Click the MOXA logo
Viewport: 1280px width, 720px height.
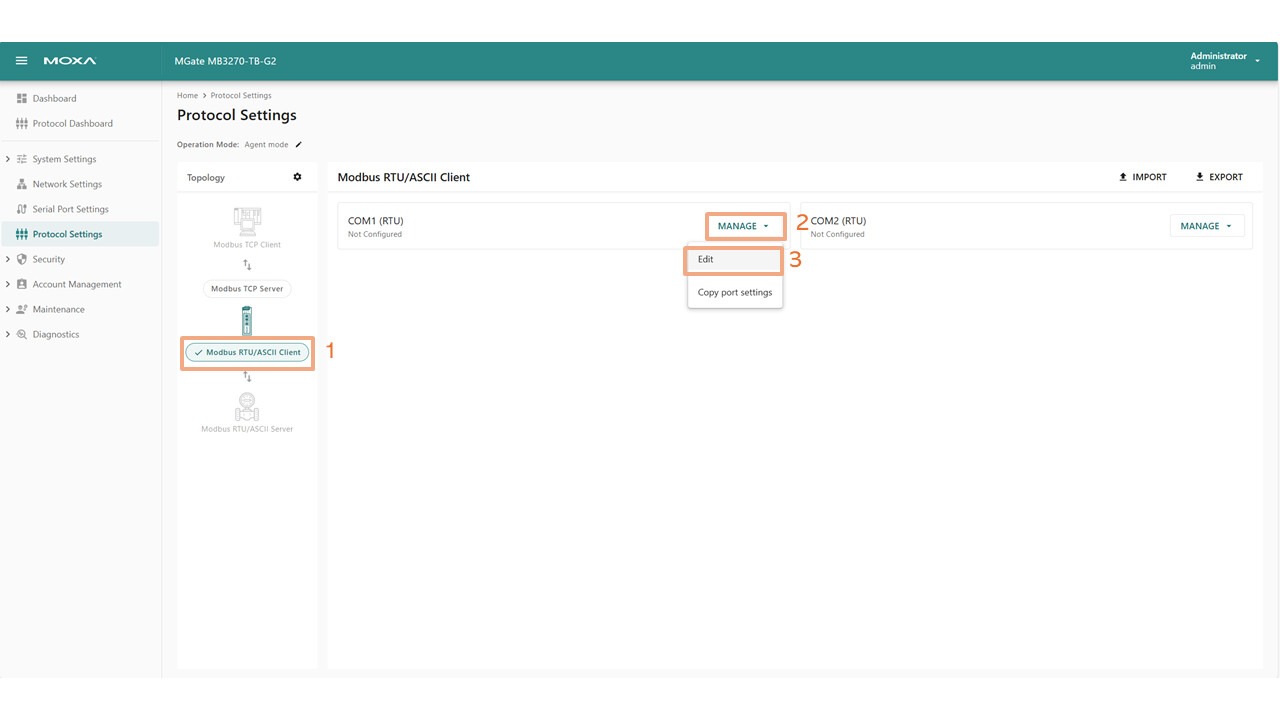pos(70,61)
